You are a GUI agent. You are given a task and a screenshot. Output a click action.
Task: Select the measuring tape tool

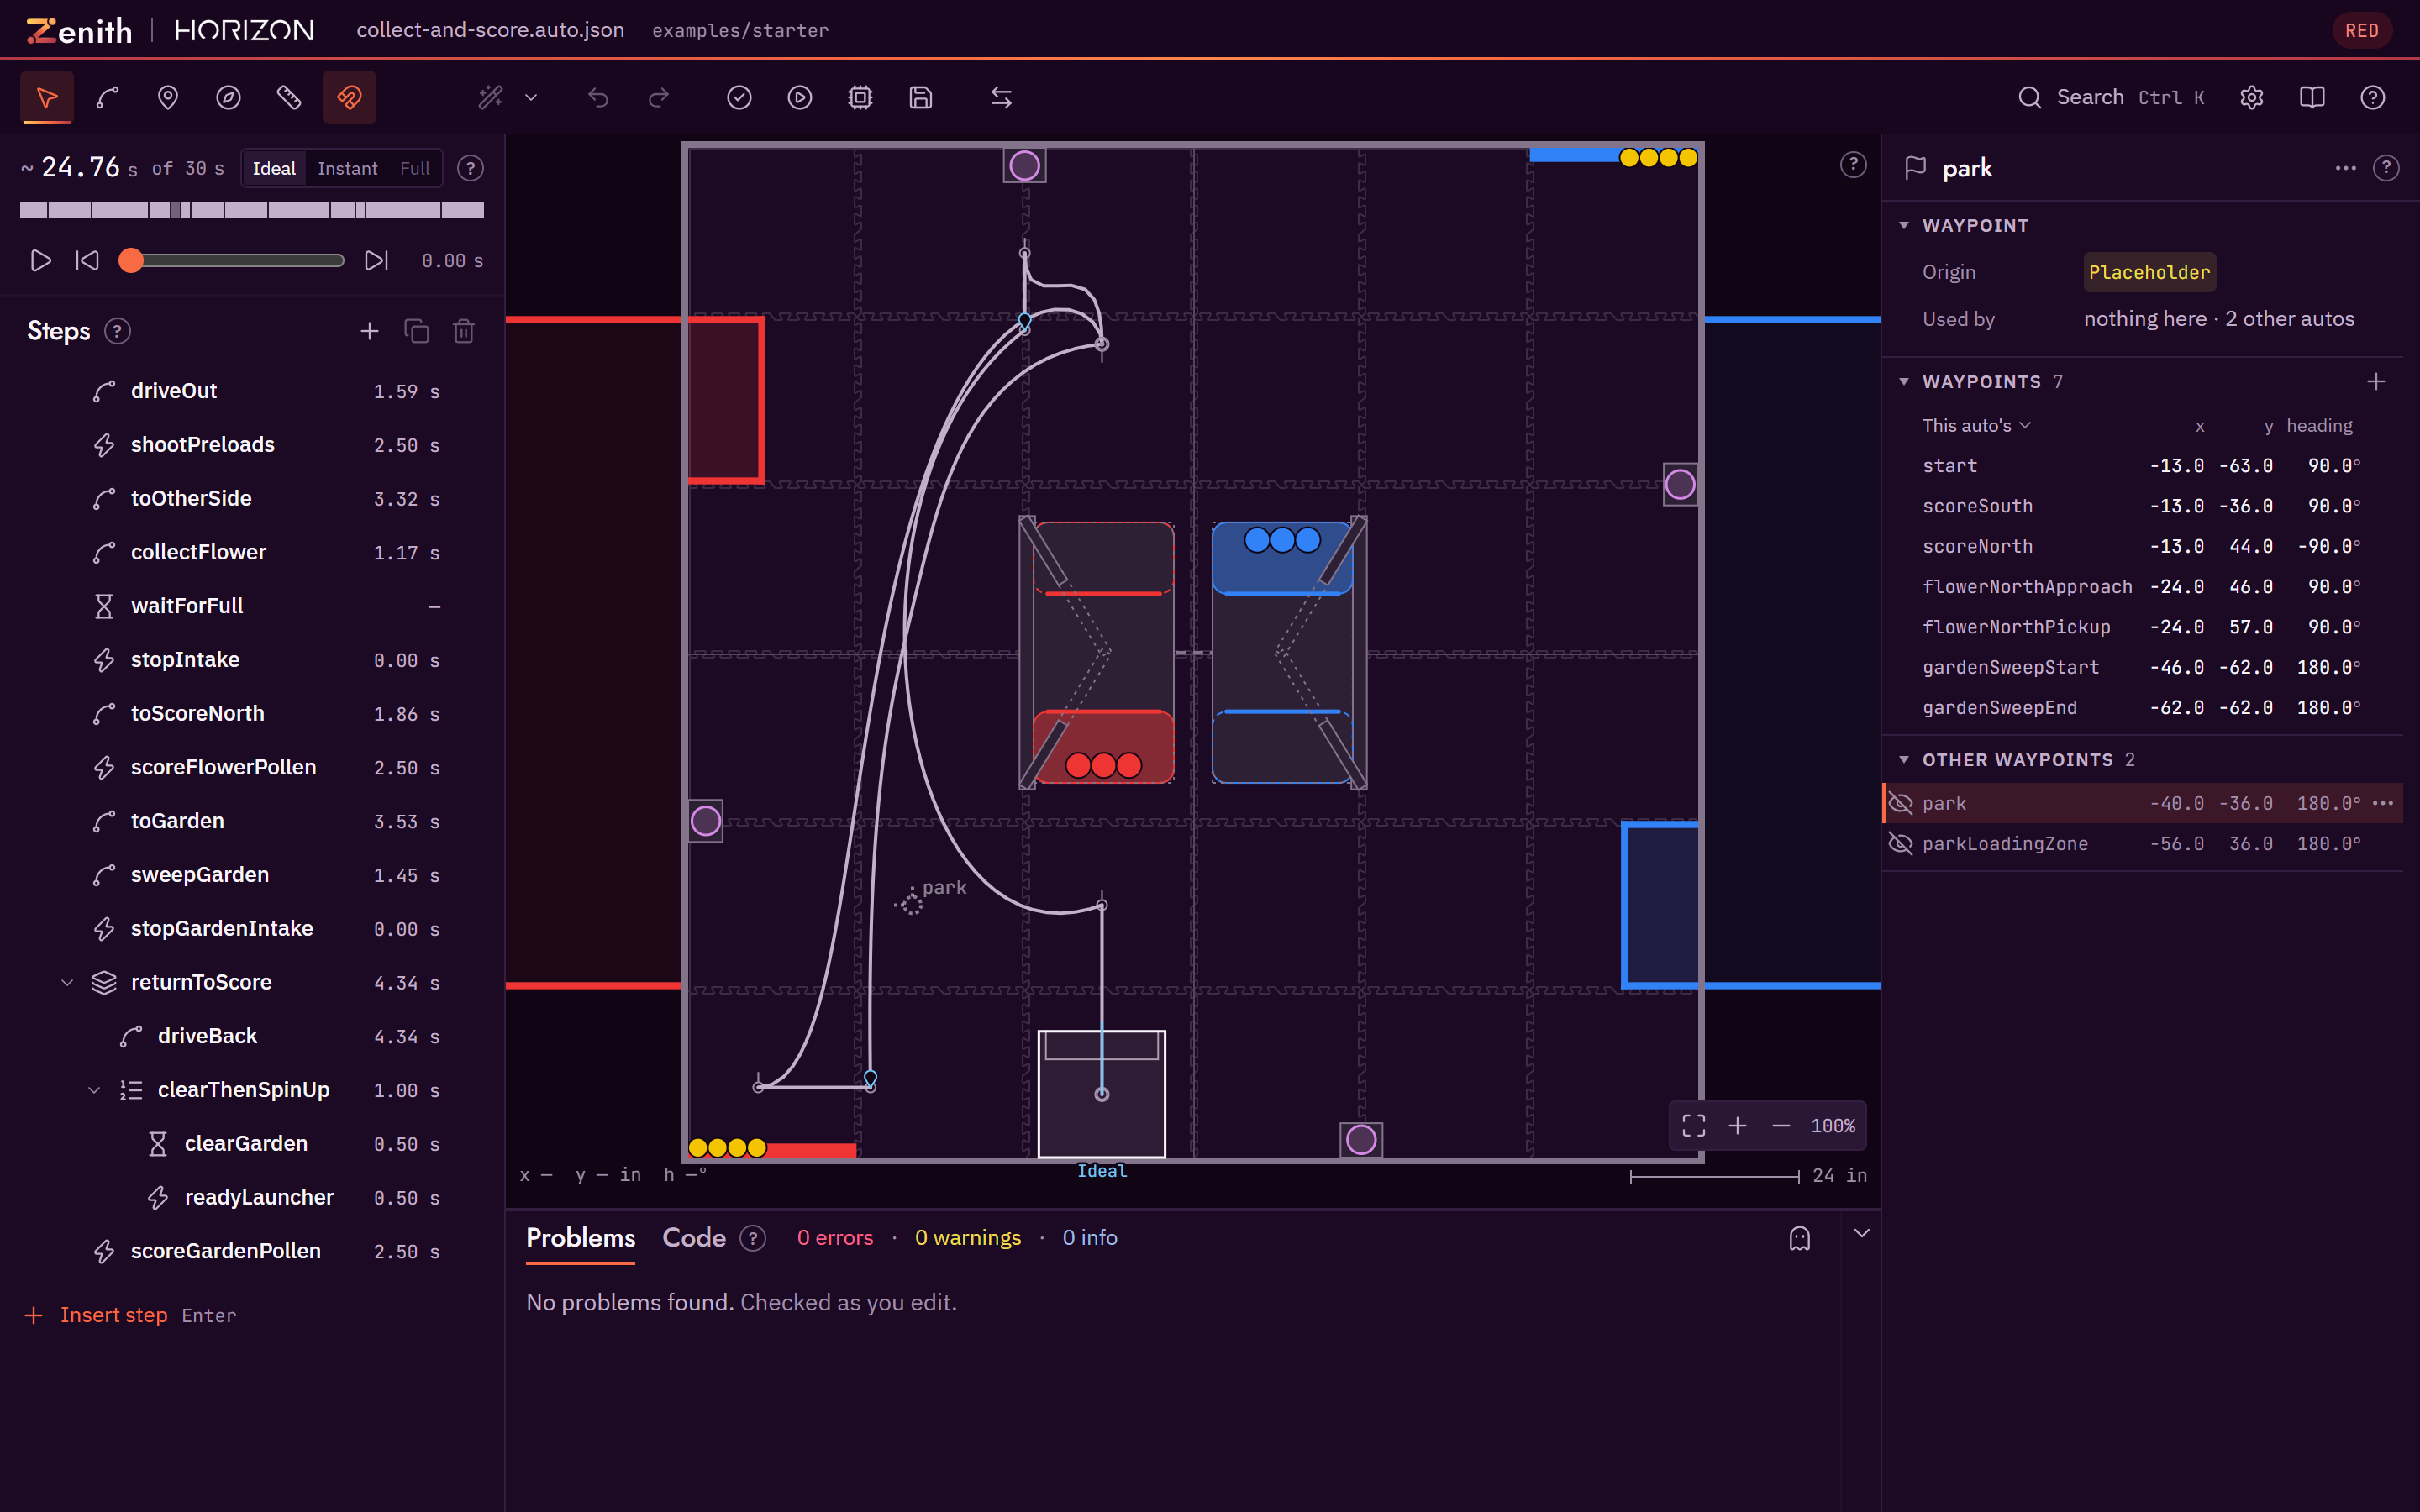[x=289, y=97]
